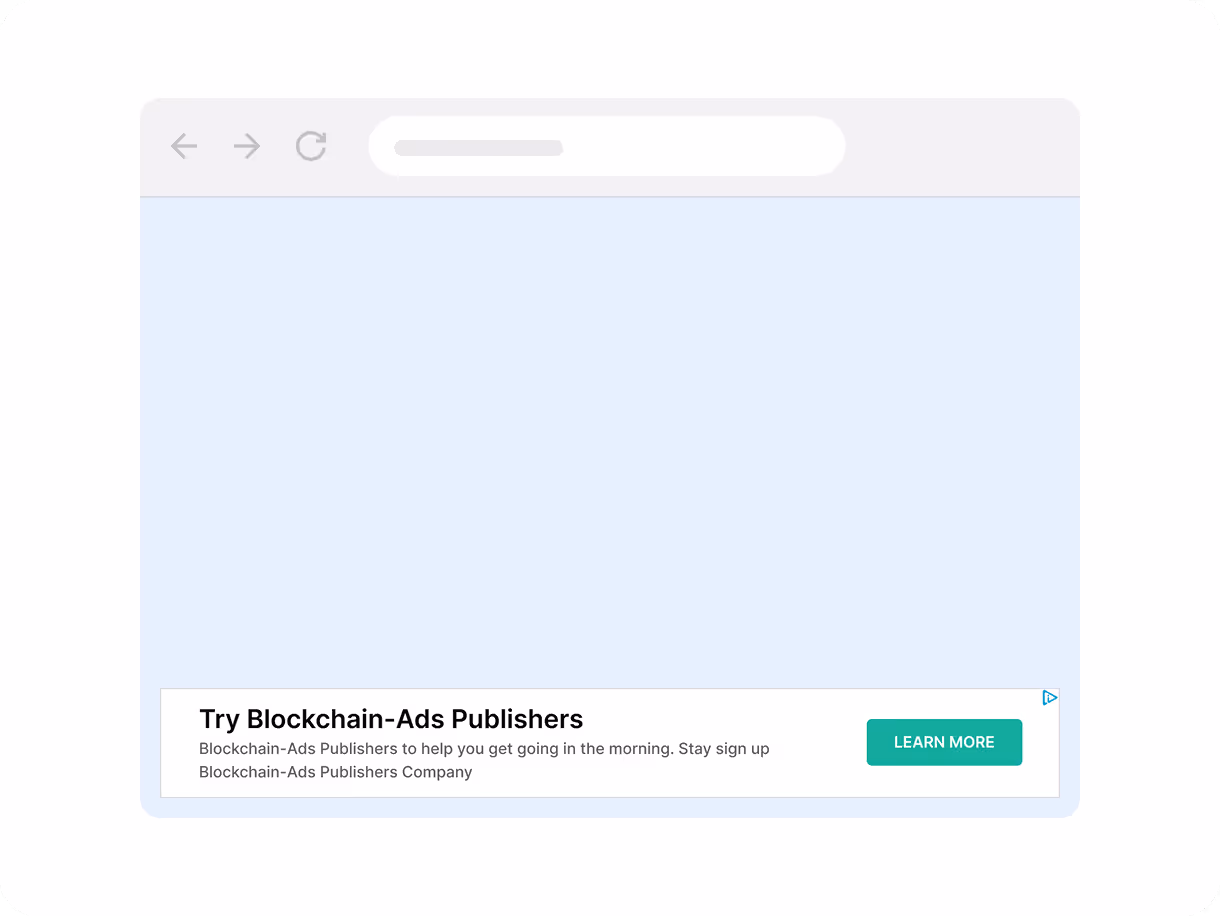The image size is (1220, 916).
Task: Open the AdChoices triangle icon on banner
Action: 1049,697
